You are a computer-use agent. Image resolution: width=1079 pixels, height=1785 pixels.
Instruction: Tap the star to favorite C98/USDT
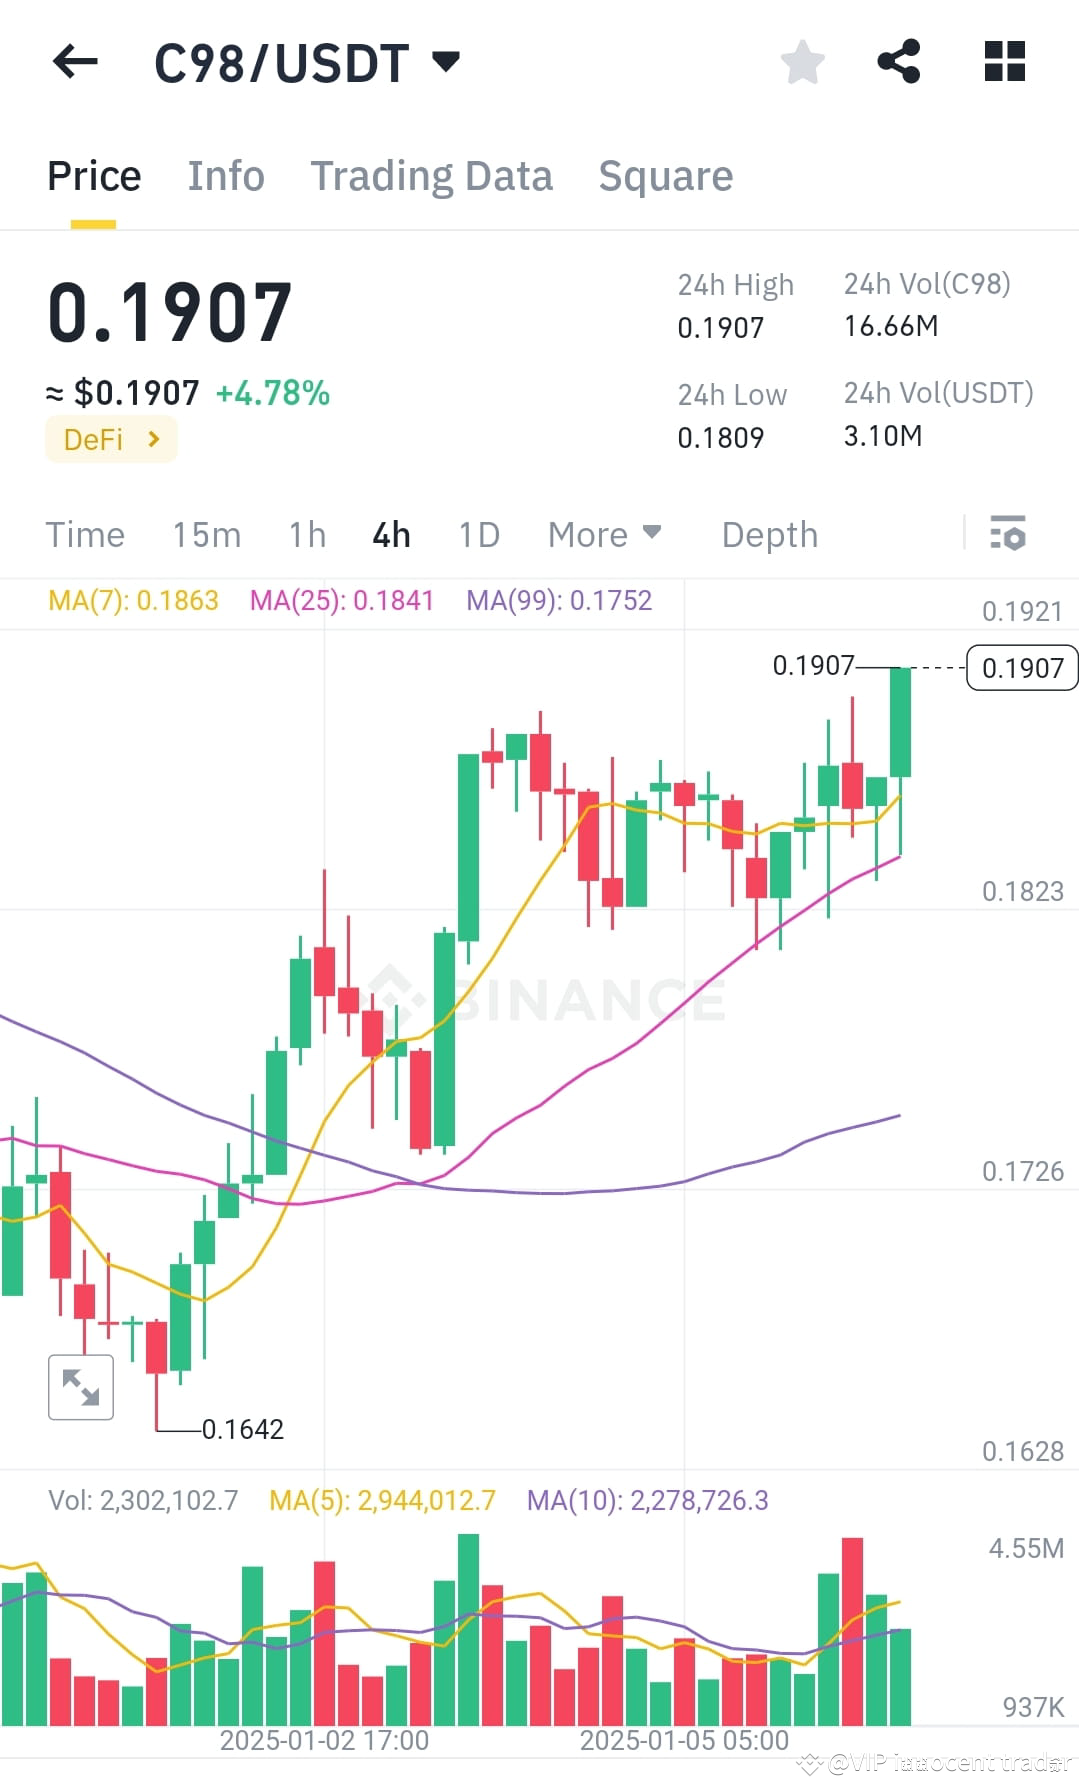click(802, 62)
